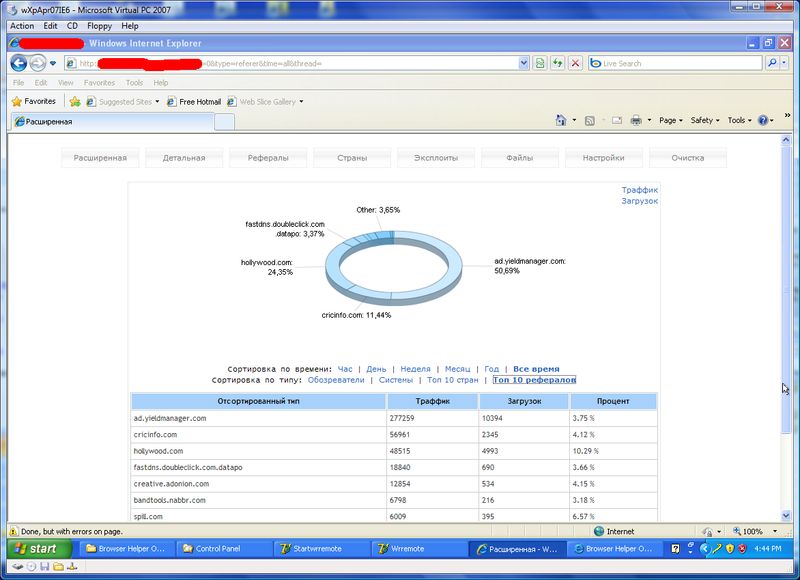800x580 pixels.
Task: Click the Home icon in command bar
Action: coord(561,120)
